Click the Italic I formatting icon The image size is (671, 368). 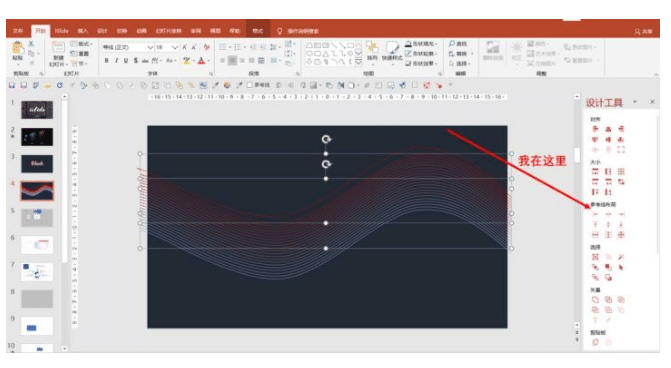[x=116, y=61]
